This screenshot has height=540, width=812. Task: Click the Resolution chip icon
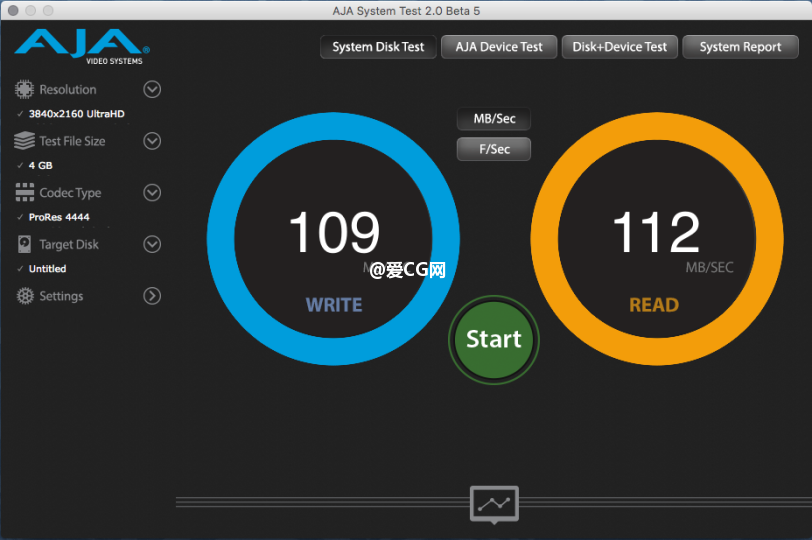[x=24, y=90]
